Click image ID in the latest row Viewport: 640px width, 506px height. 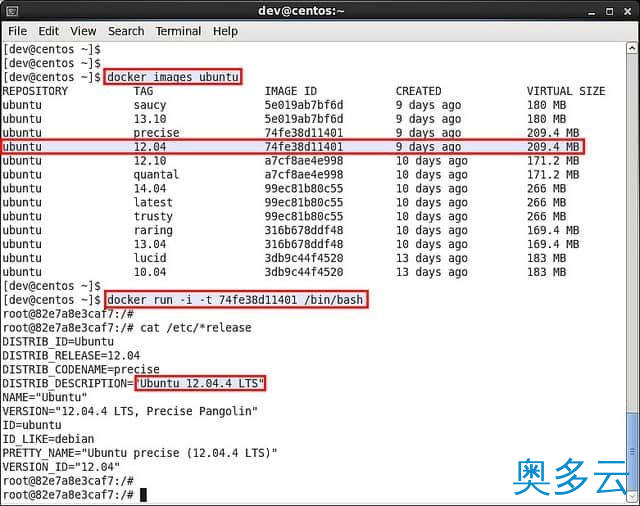point(304,202)
